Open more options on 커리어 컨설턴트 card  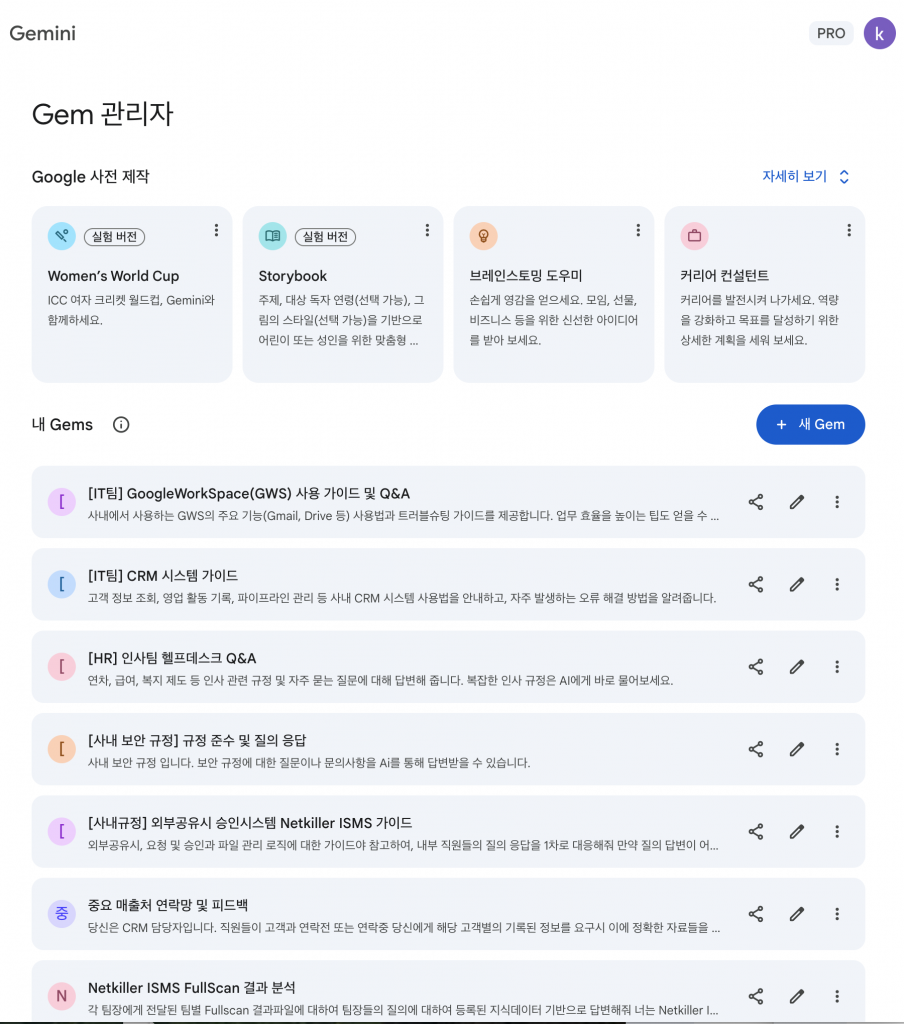848,230
